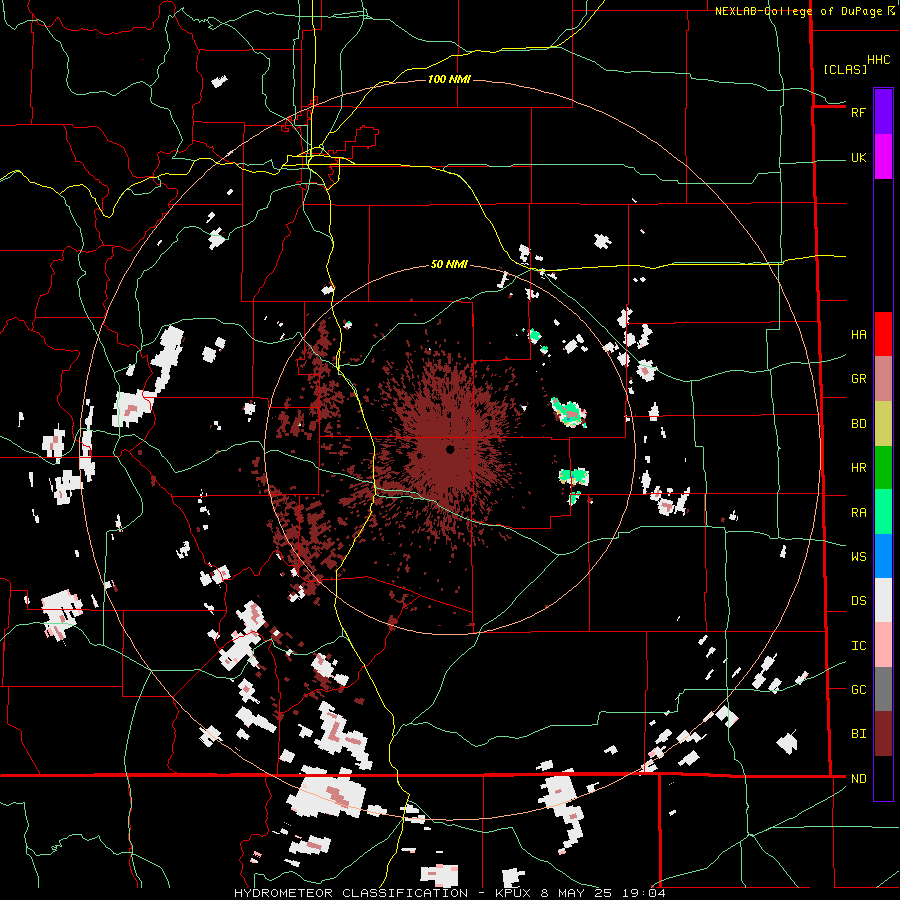Viewport: 900px width, 900px height.
Task: Click the "100 NMI" range ring label
Action: 449,79
